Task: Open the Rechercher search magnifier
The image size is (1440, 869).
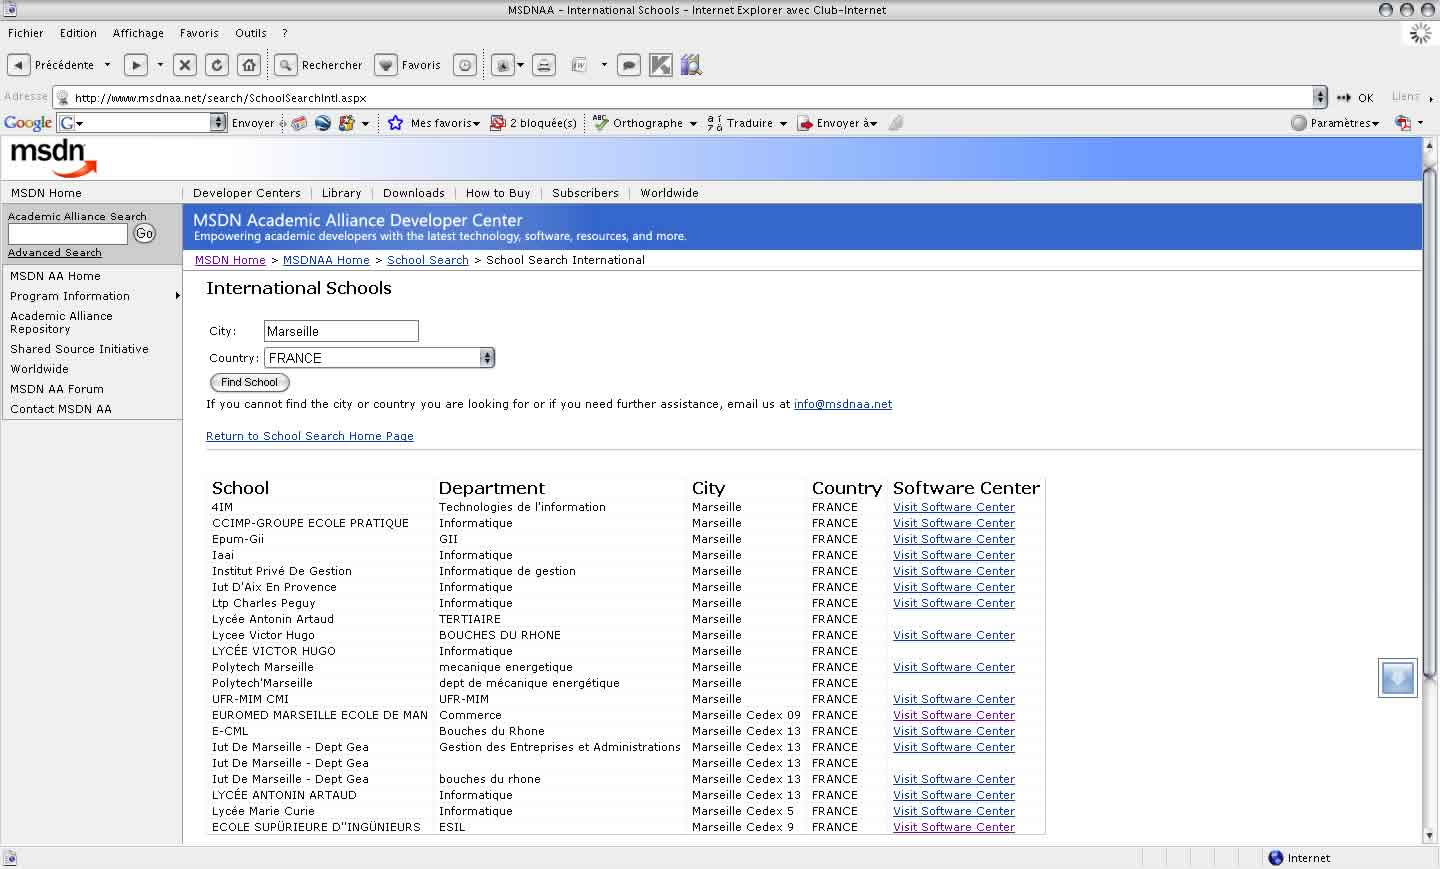Action: point(286,65)
